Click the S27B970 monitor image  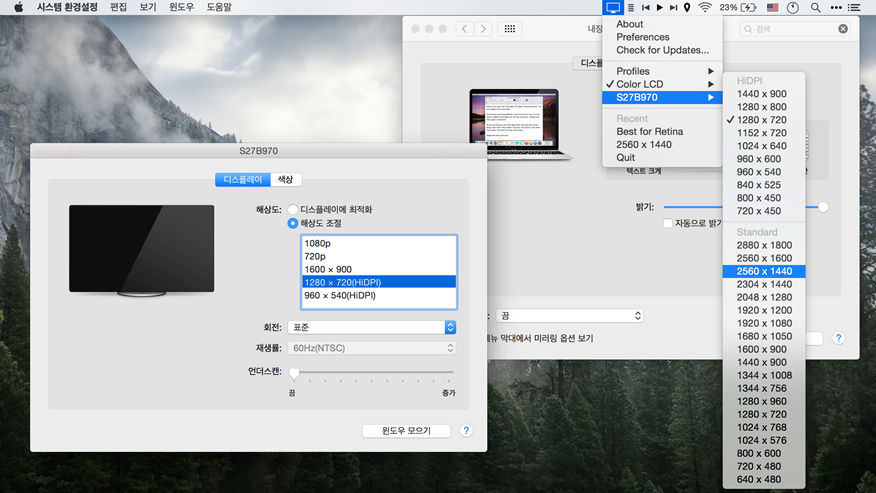(x=141, y=250)
